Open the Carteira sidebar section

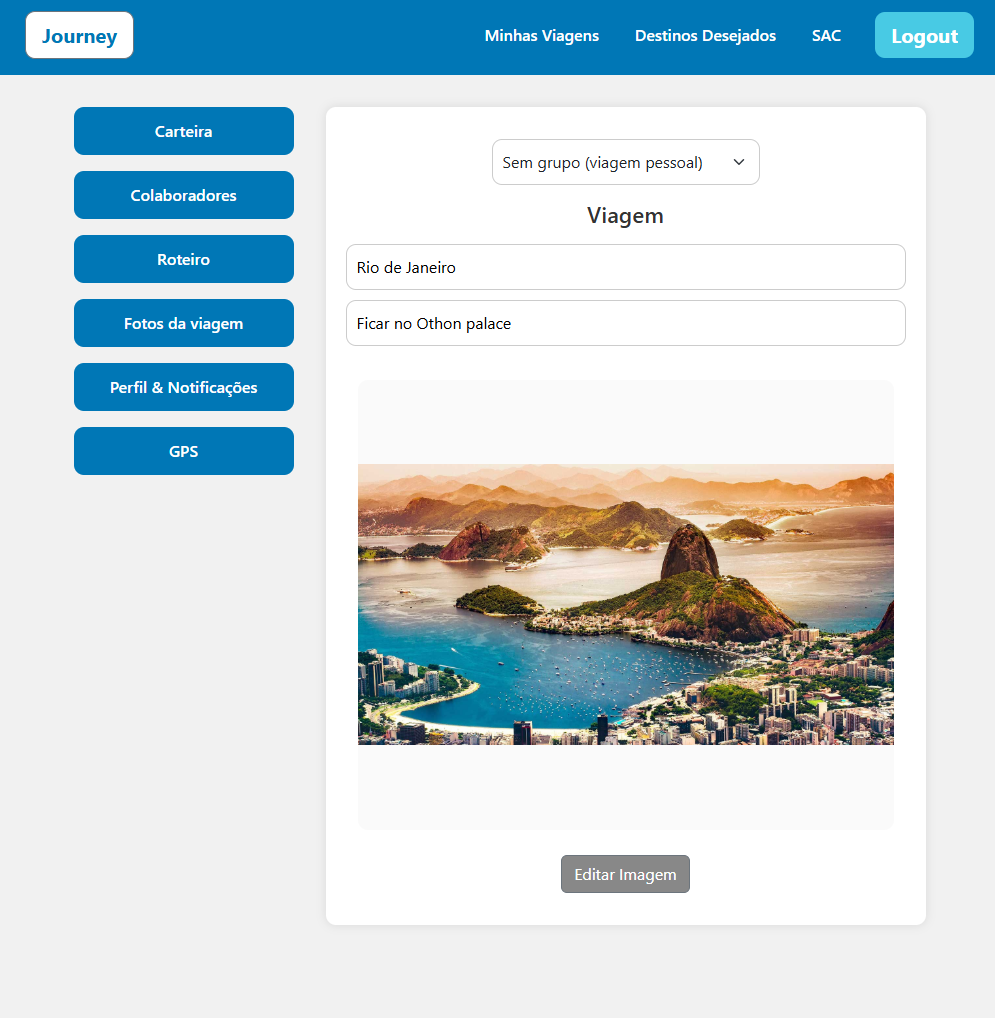[x=183, y=131]
